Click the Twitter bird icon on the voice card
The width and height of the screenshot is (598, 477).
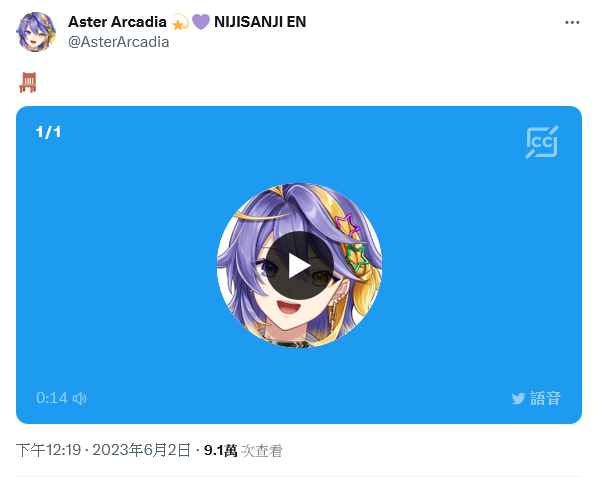click(x=518, y=399)
